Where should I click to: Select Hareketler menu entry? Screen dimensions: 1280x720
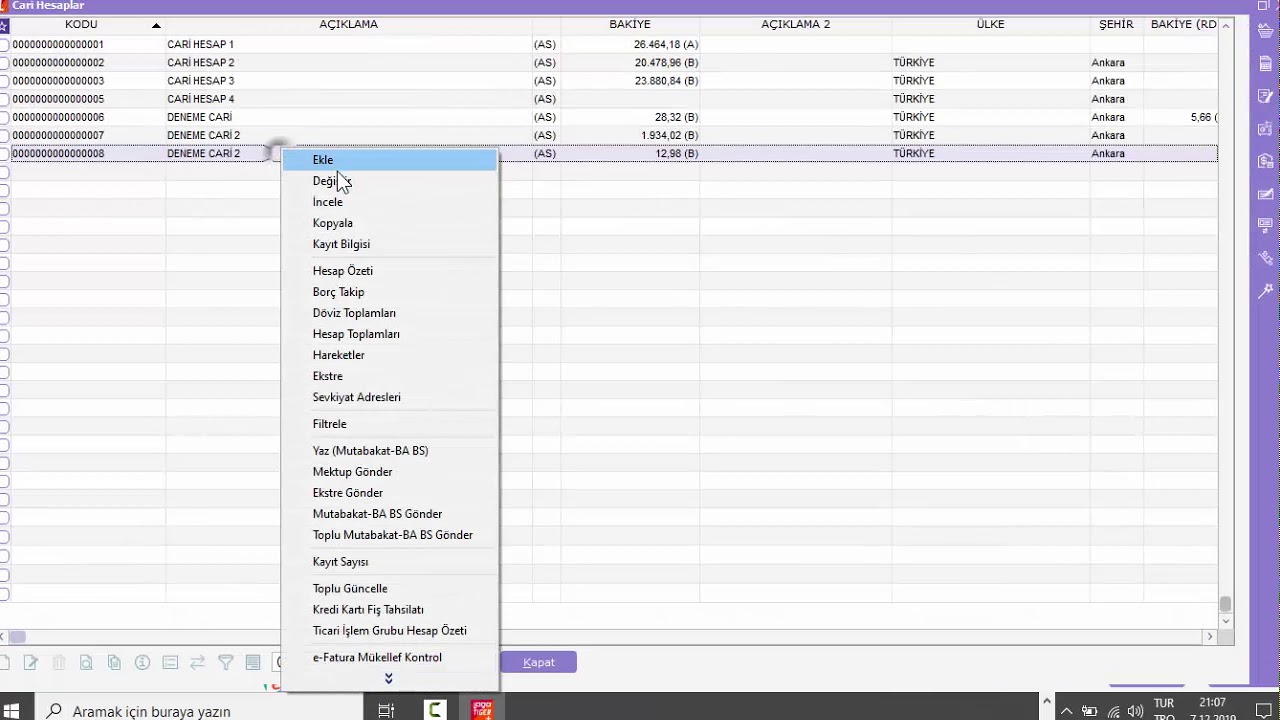(x=389, y=355)
